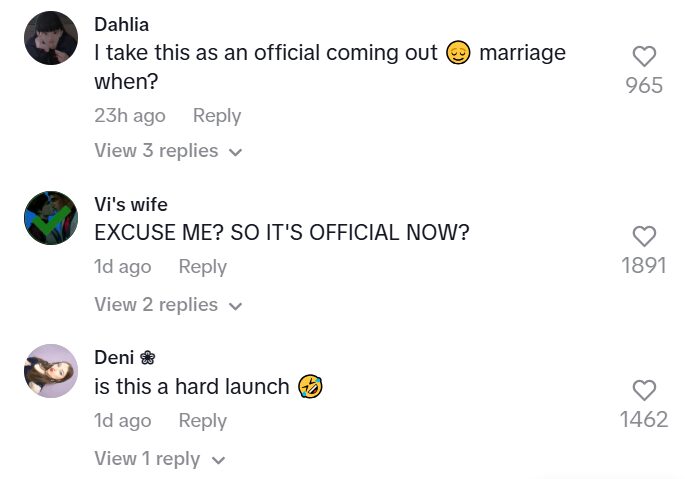Open the Dahlia username link
Screen dimensions: 697x479
click(121, 24)
